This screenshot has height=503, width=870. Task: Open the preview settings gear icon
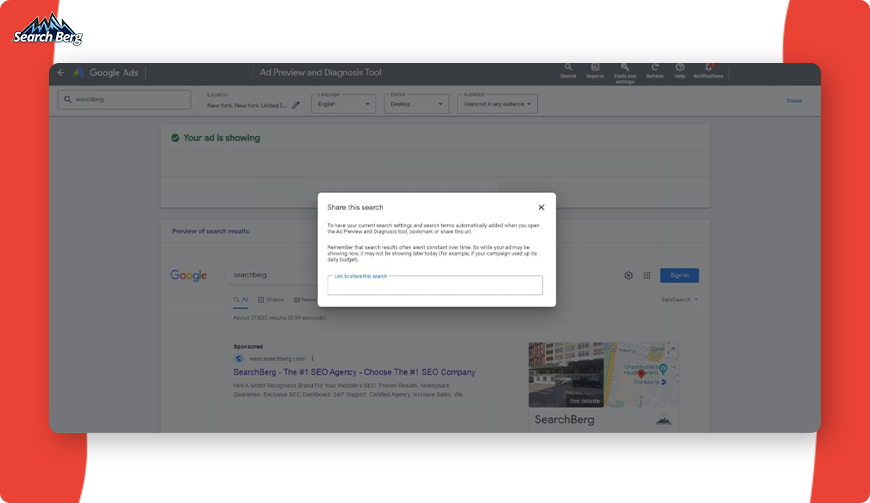(x=628, y=276)
